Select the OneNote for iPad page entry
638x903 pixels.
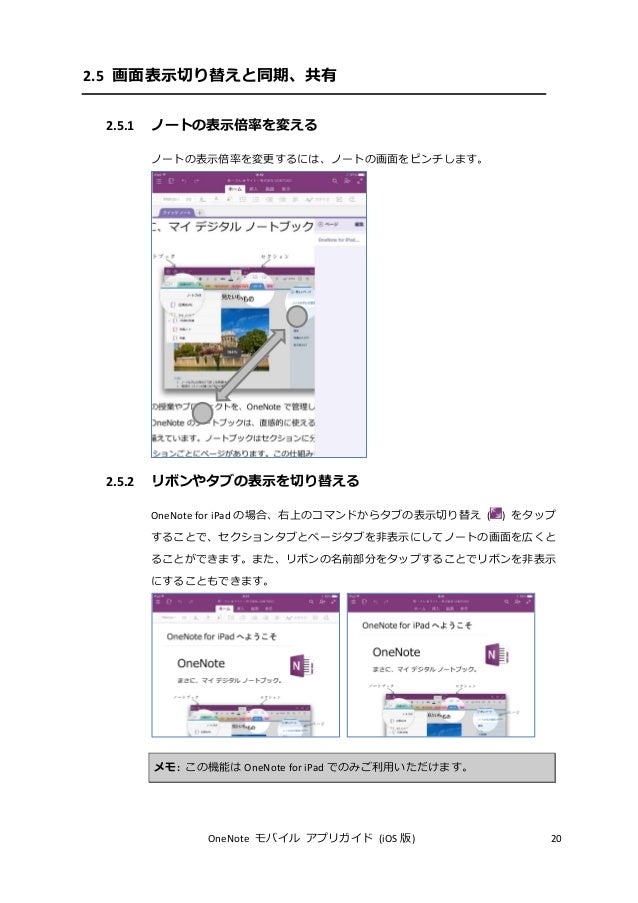pos(339,240)
